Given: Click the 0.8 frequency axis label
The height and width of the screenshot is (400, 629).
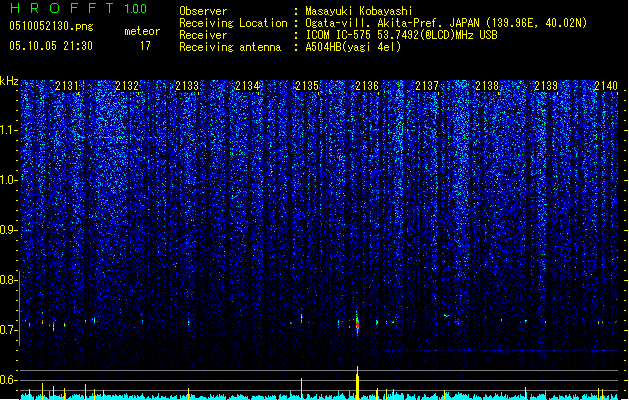Looking at the screenshot, I should [x=8, y=280].
